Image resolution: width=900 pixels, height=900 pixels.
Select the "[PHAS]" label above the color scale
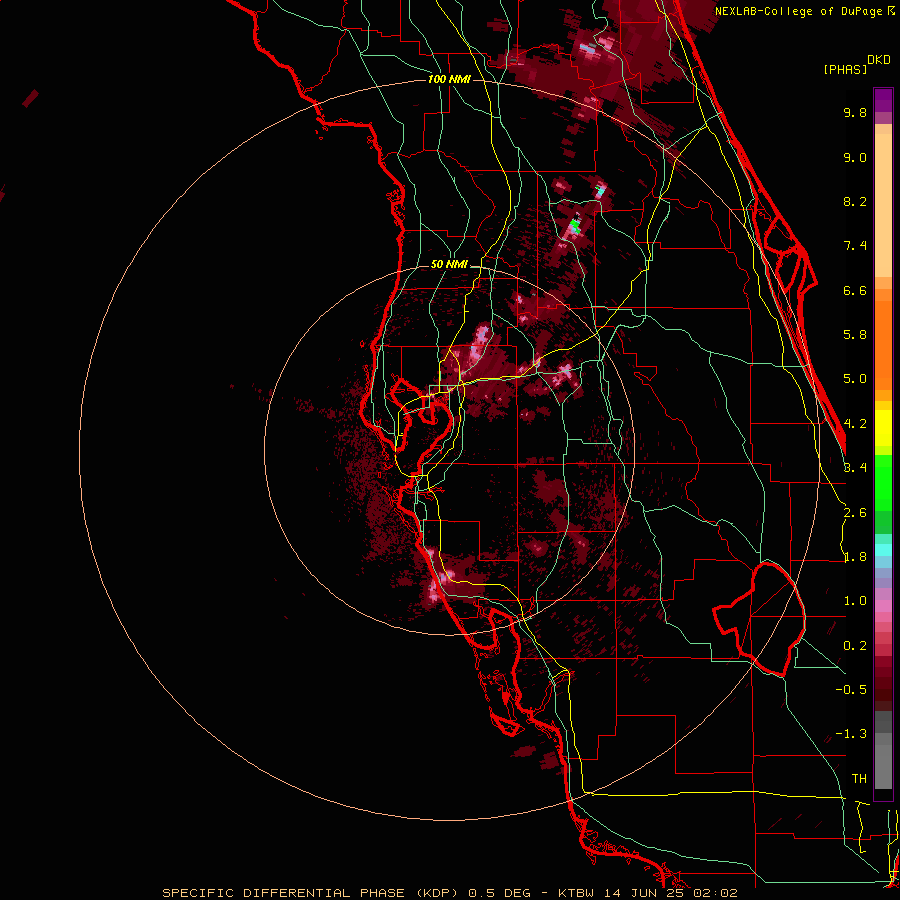pos(845,69)
